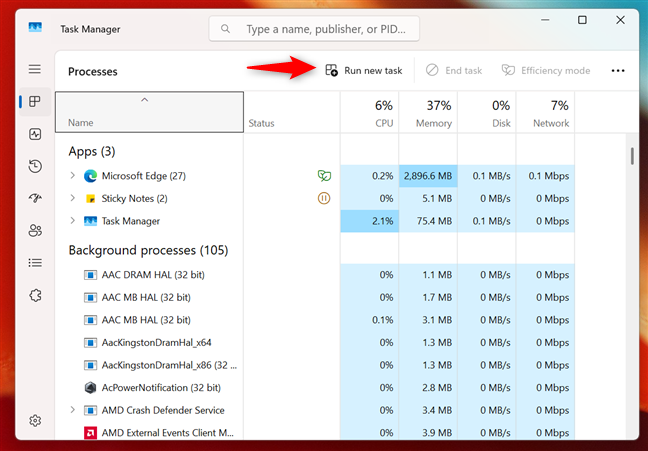This screenshot has width=648, height=451.
Task: Sort by the Name column header
Action: pos(149,112)
